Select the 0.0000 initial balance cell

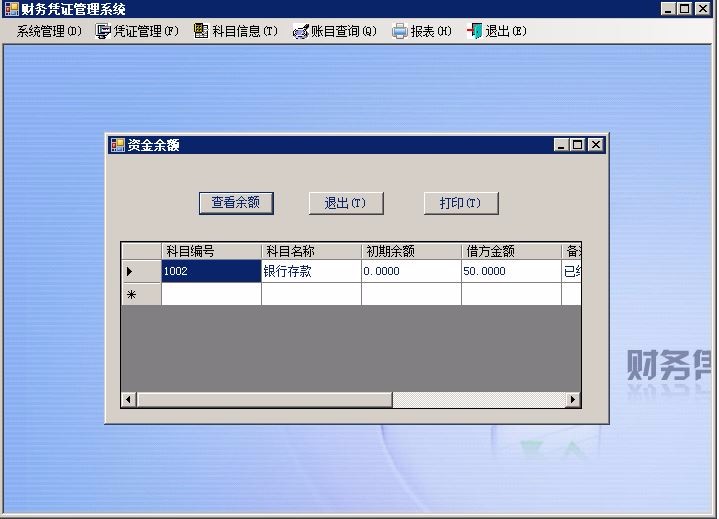411,271
